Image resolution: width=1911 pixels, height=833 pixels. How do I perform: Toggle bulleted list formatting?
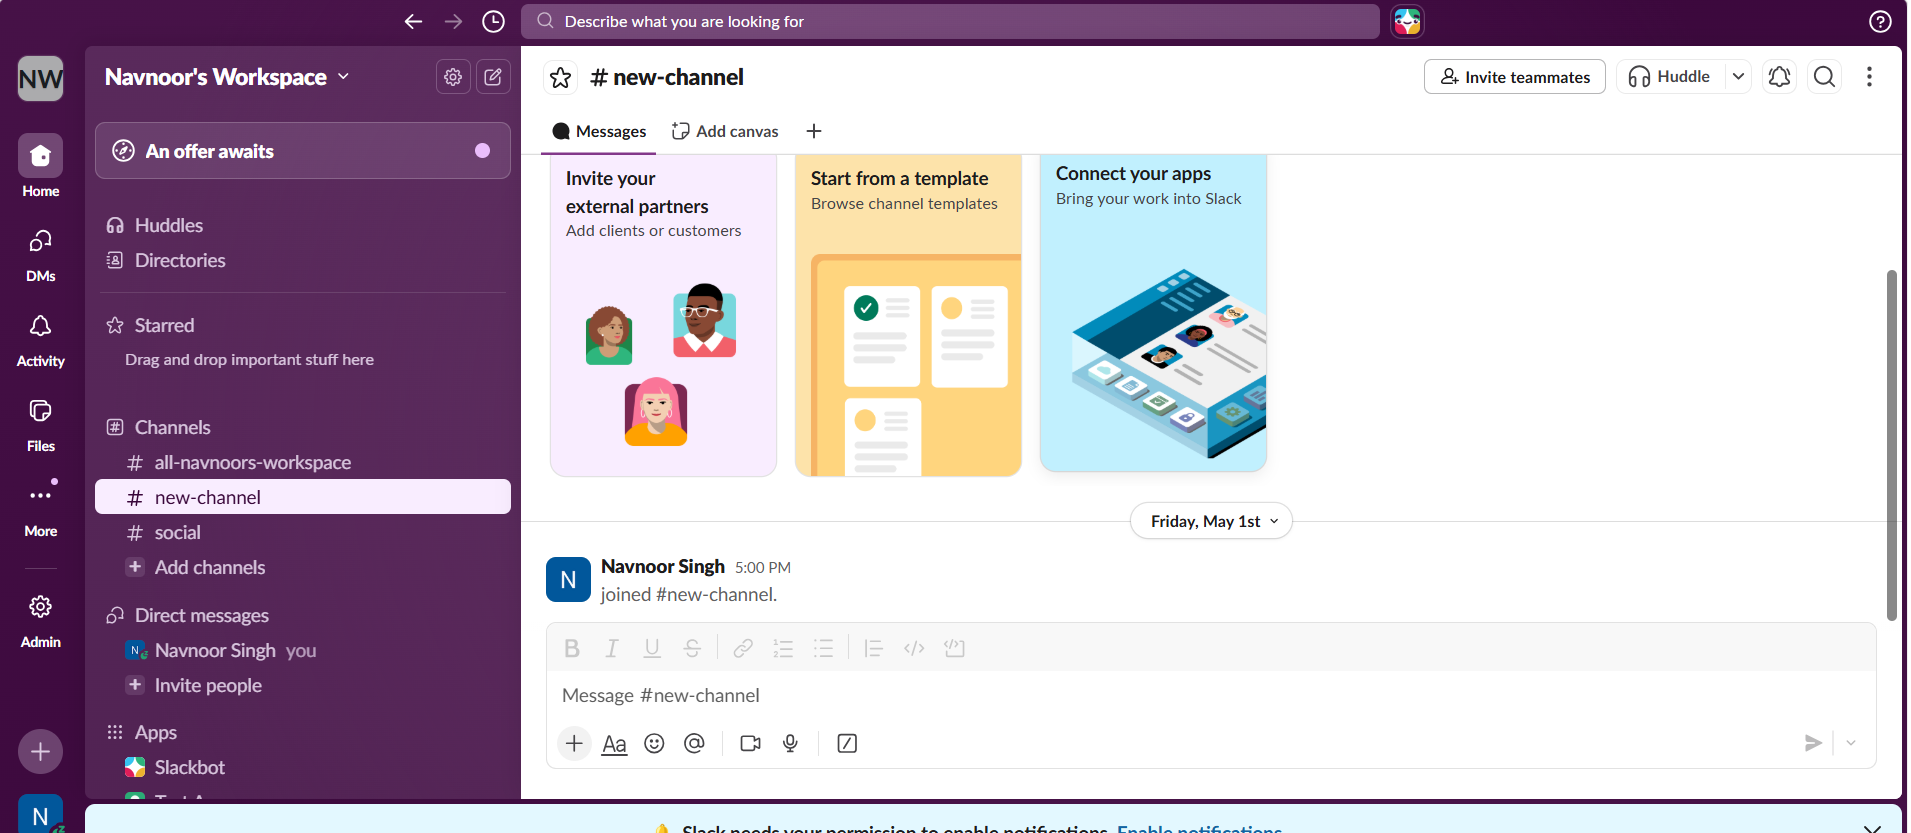[x=823, y=648]
